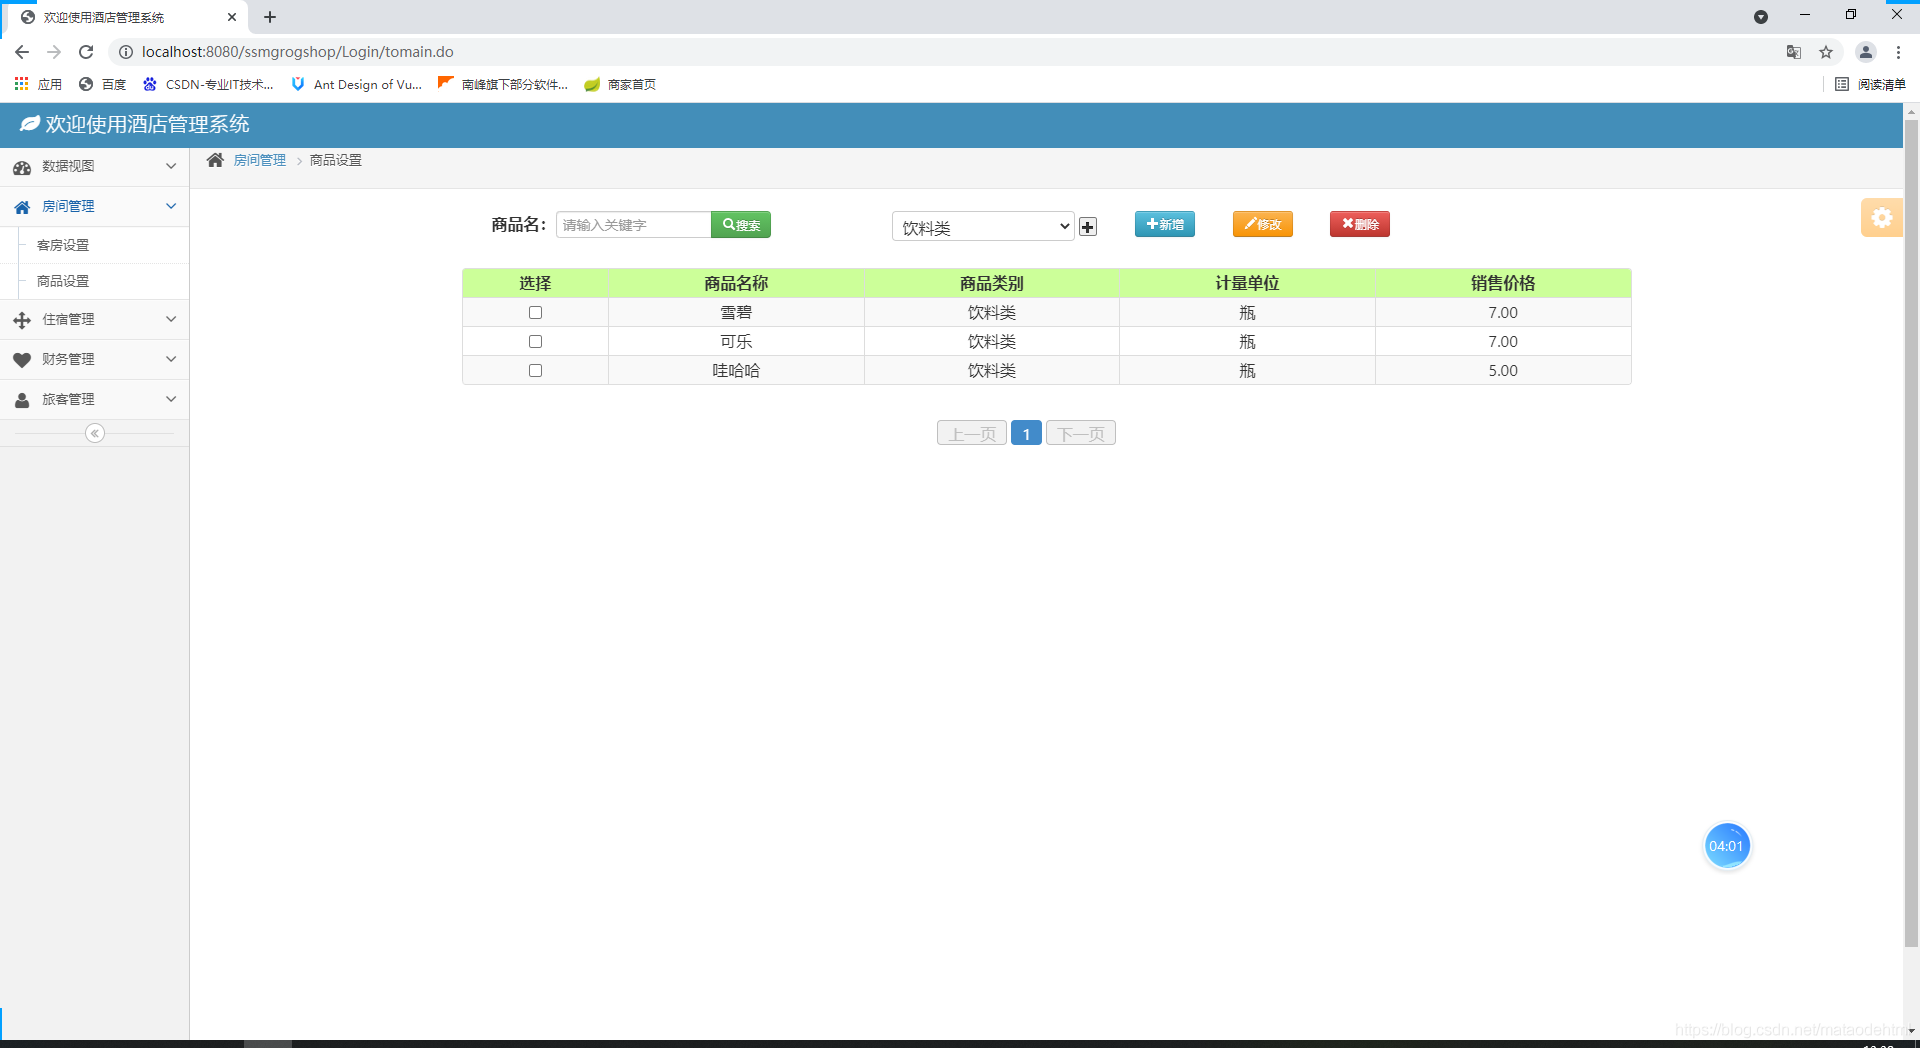Open 百度 bookmark
The image size is (1920, 1048).
103,84
